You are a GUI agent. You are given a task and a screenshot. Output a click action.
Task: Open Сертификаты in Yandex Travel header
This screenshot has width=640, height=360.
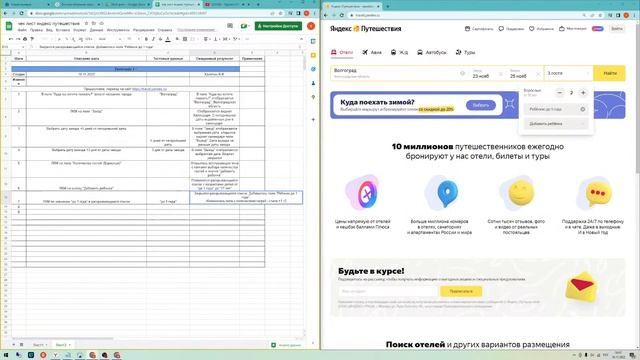pyautogui.click(x=479, y=29)
